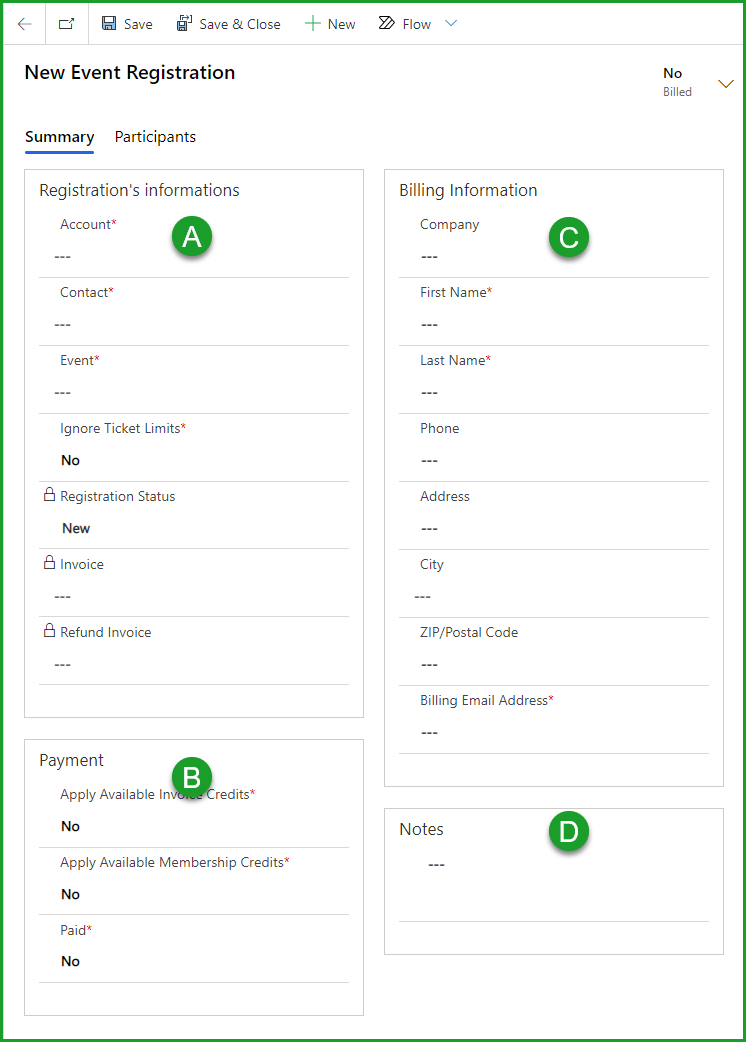Screen dimensions: 746x1042
Task: Expand the No Billed header chevron
Action: click(726, 84)
